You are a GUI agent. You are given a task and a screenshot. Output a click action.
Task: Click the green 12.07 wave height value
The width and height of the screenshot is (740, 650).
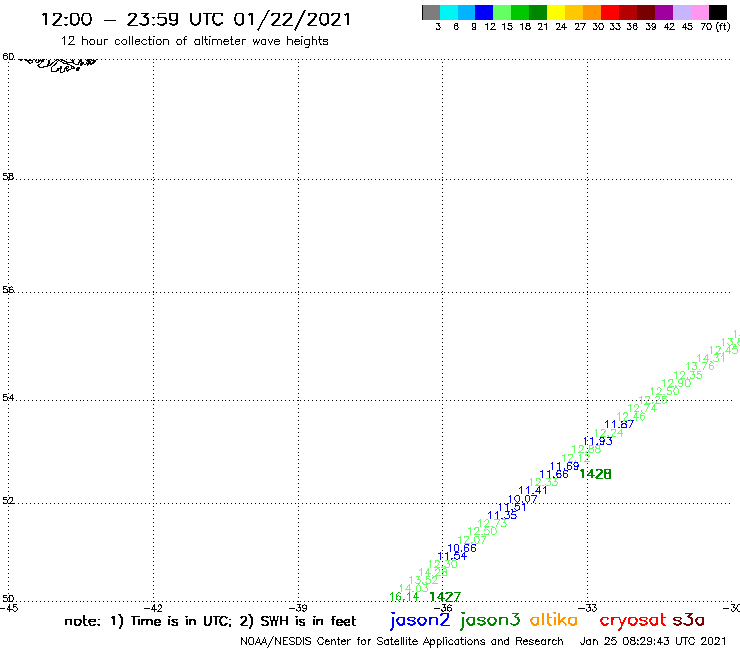[x=472, y=540]
